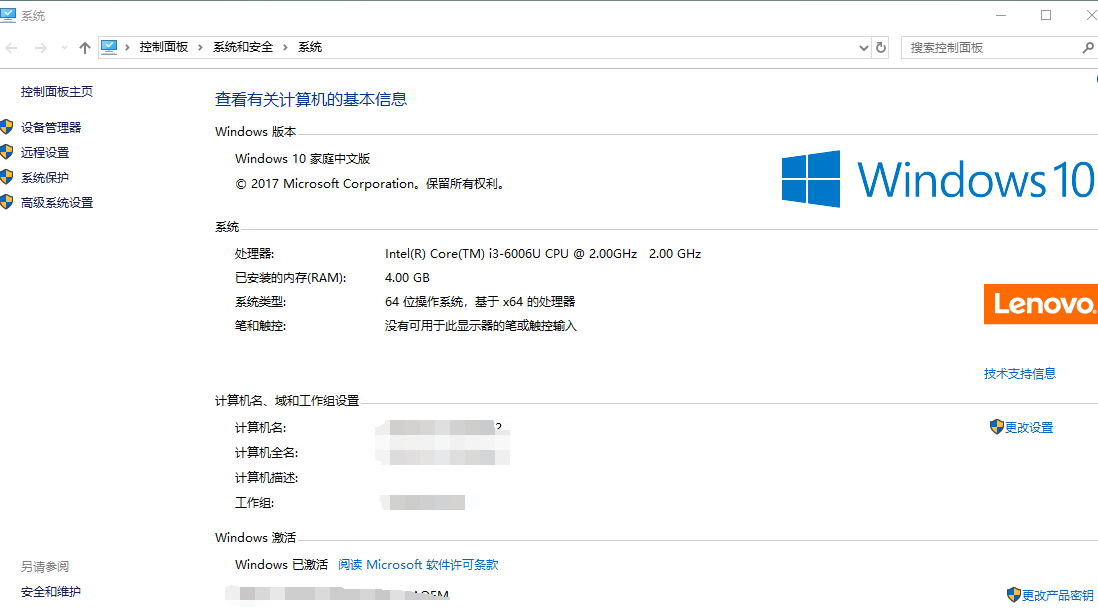Image resolution: width=1098 pixels, height=609 pixels.
Task: Open the 安全和维护 link
Action: click(x=51, y=592)
